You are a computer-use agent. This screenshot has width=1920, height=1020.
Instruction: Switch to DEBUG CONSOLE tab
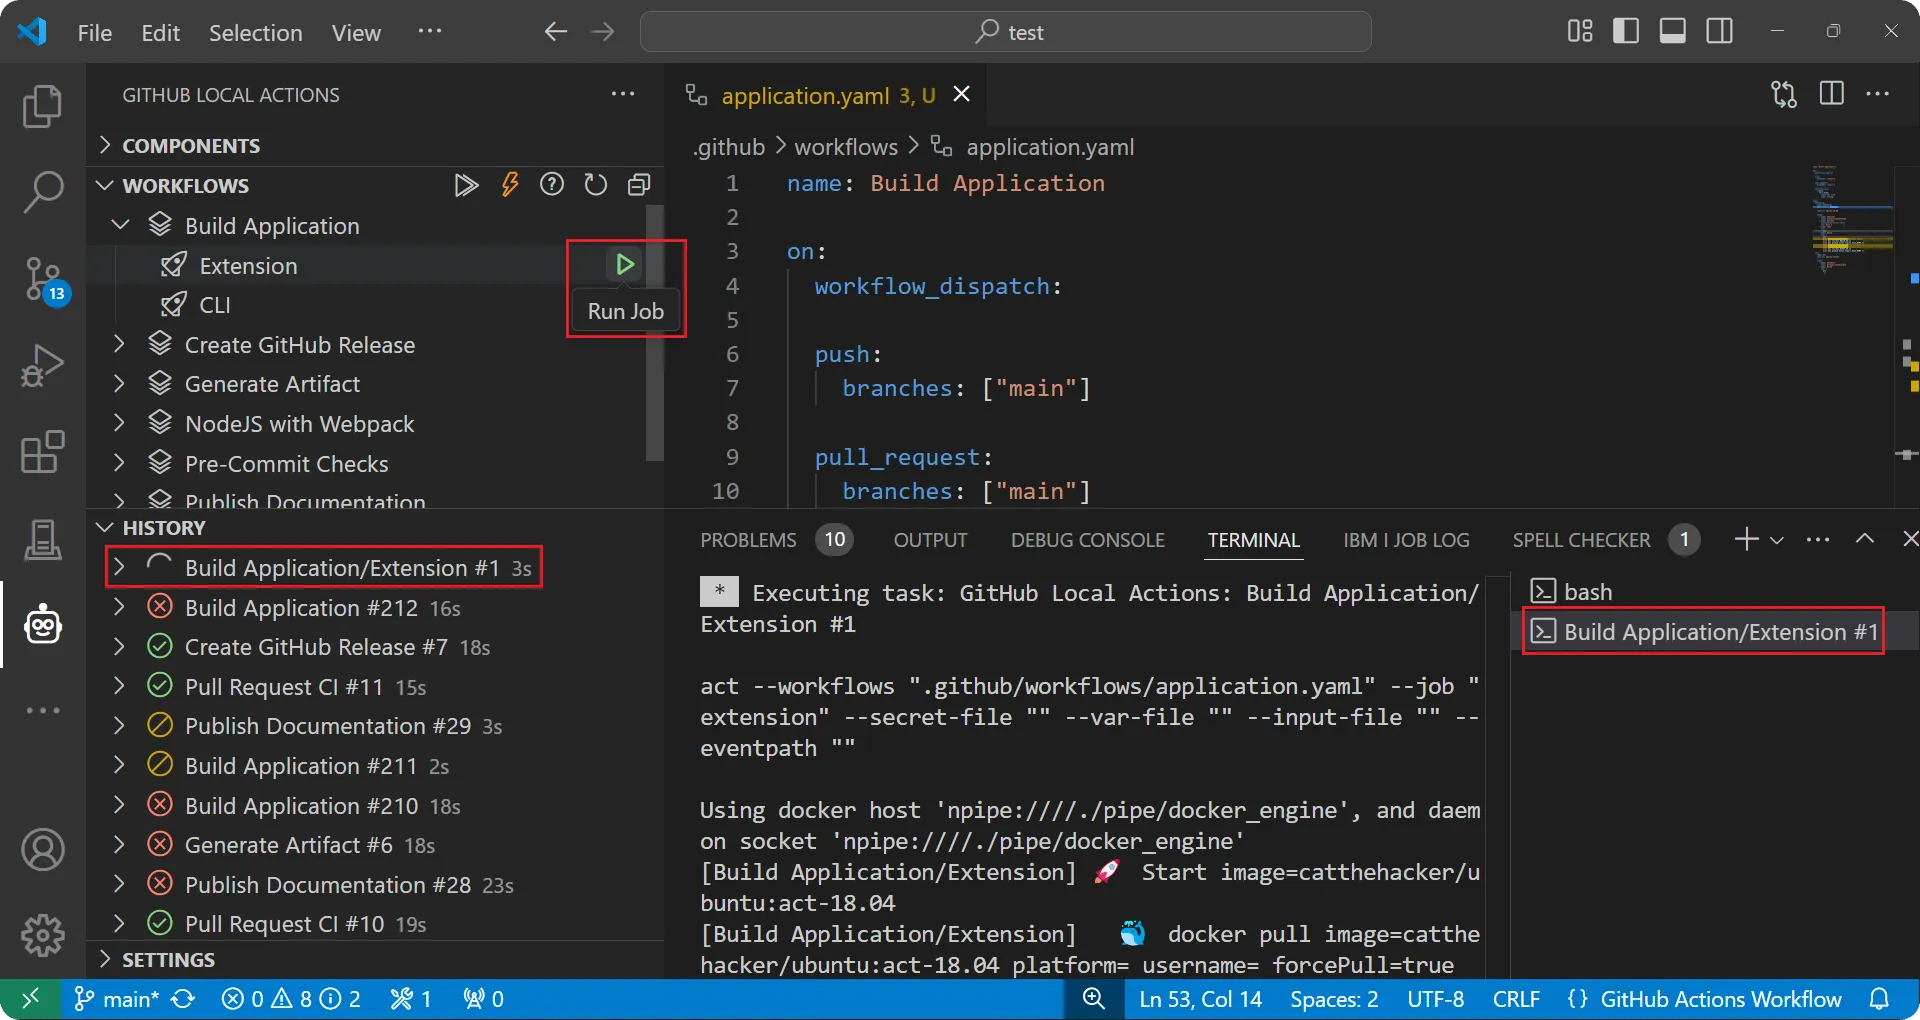click(x=1087, y=540)
